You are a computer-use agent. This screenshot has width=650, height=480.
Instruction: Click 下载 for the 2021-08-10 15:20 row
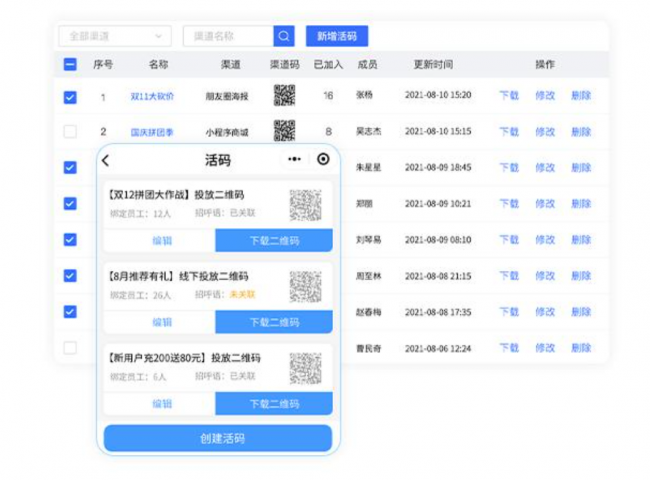(x=509, y=95)
